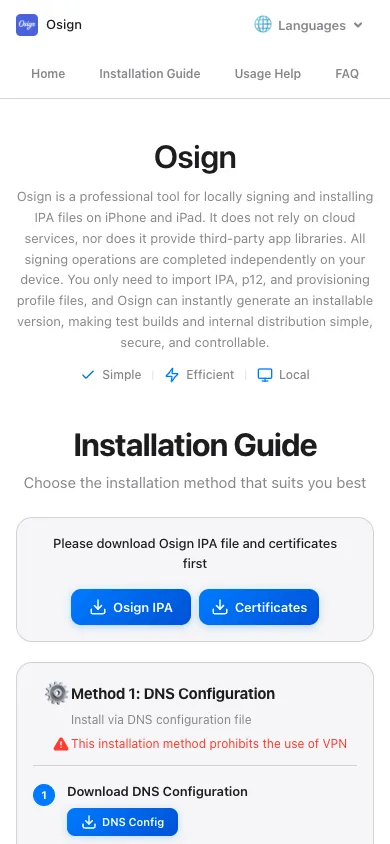The width and height of the screenshot is (390, 844).
Task: Click the large Osign heading
Action: (195, 158)
